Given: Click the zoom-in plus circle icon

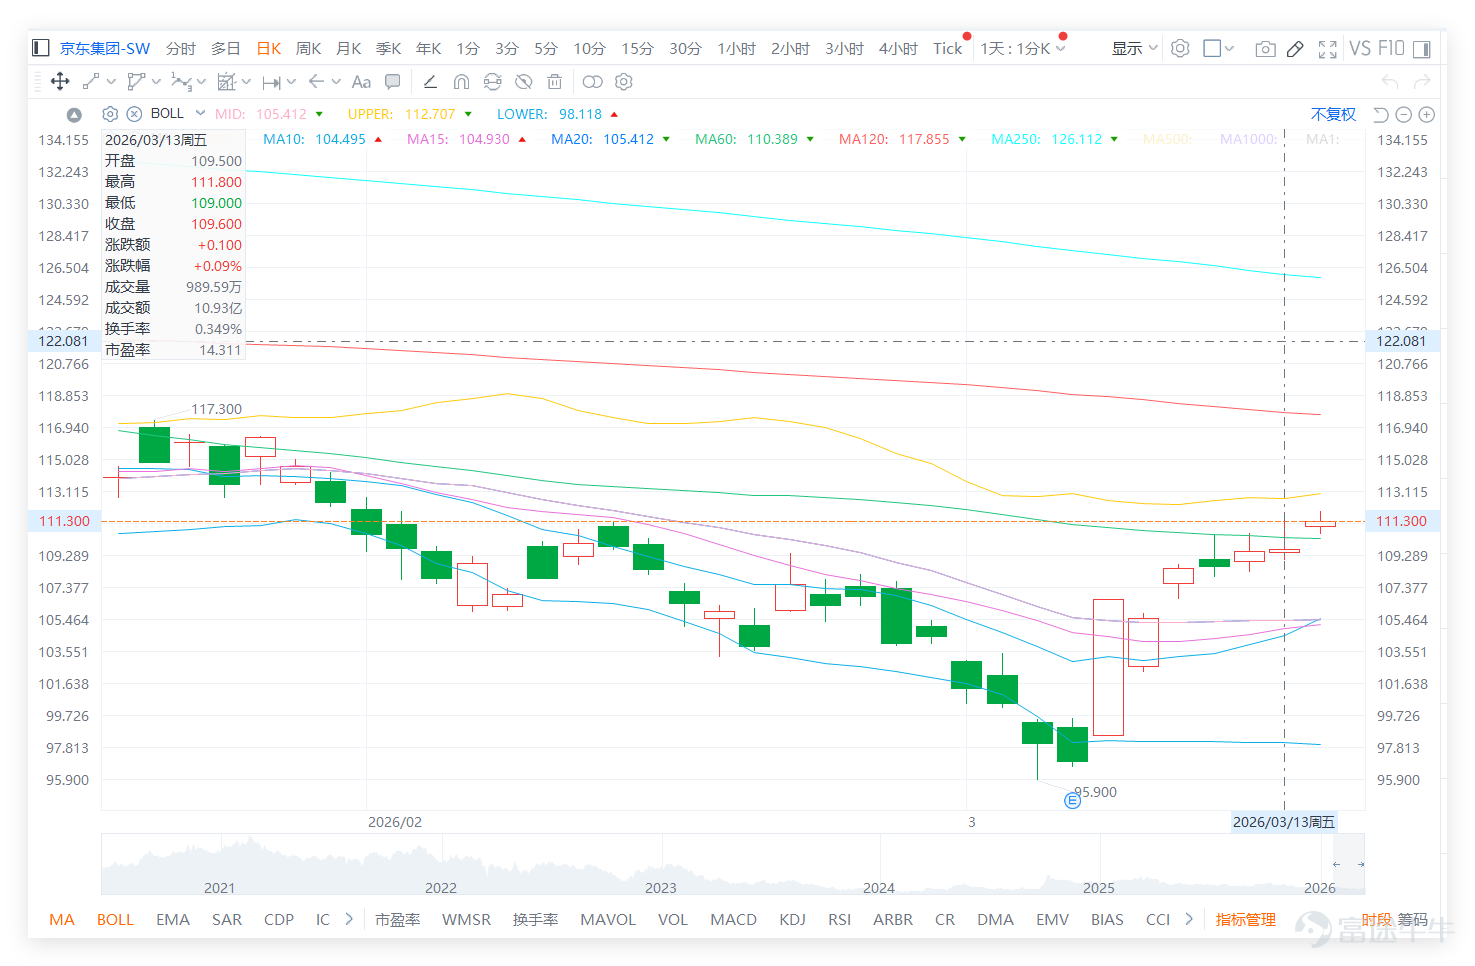Looking at the screenshot, I should [1427, 115].
